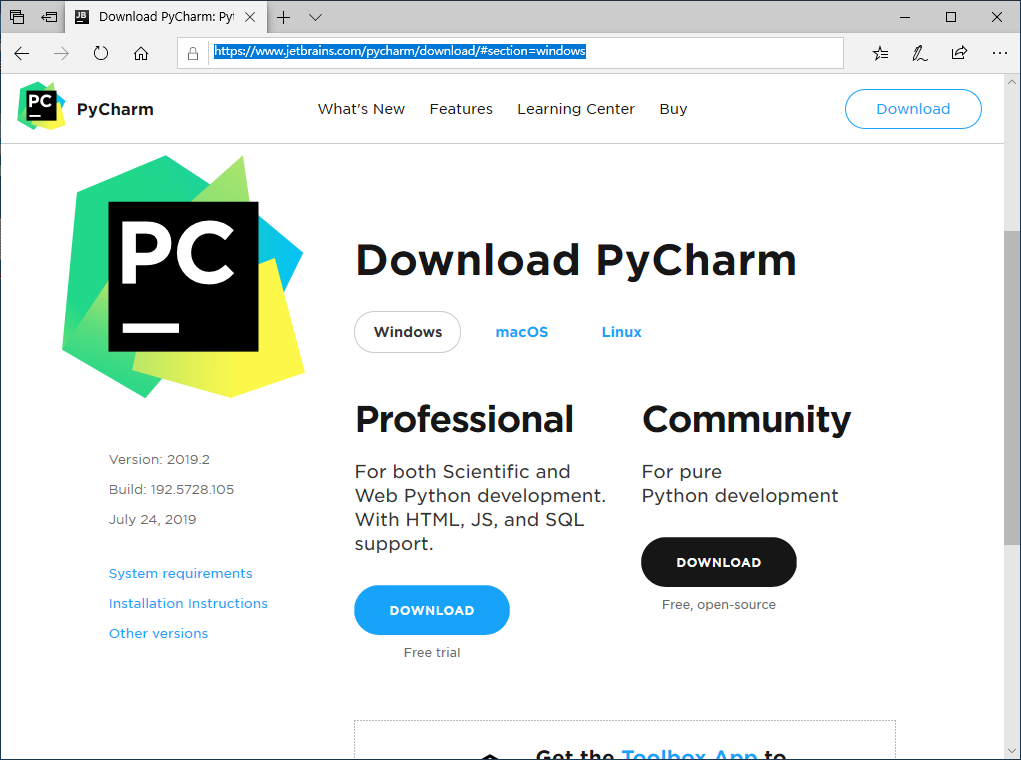Click the Free, open-source caption
Screen dimensions: 1021x760
coord(719,605)
